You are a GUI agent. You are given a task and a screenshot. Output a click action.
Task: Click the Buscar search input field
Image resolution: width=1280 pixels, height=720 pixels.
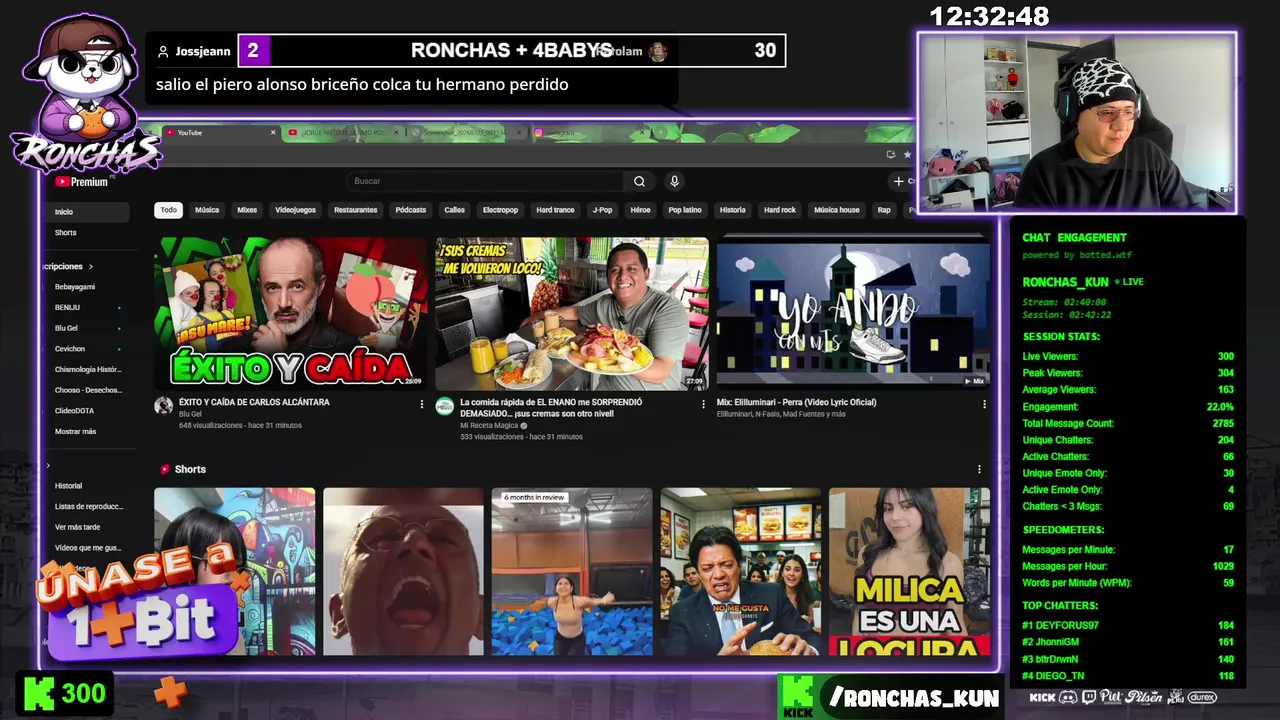[x=485, y=181]
